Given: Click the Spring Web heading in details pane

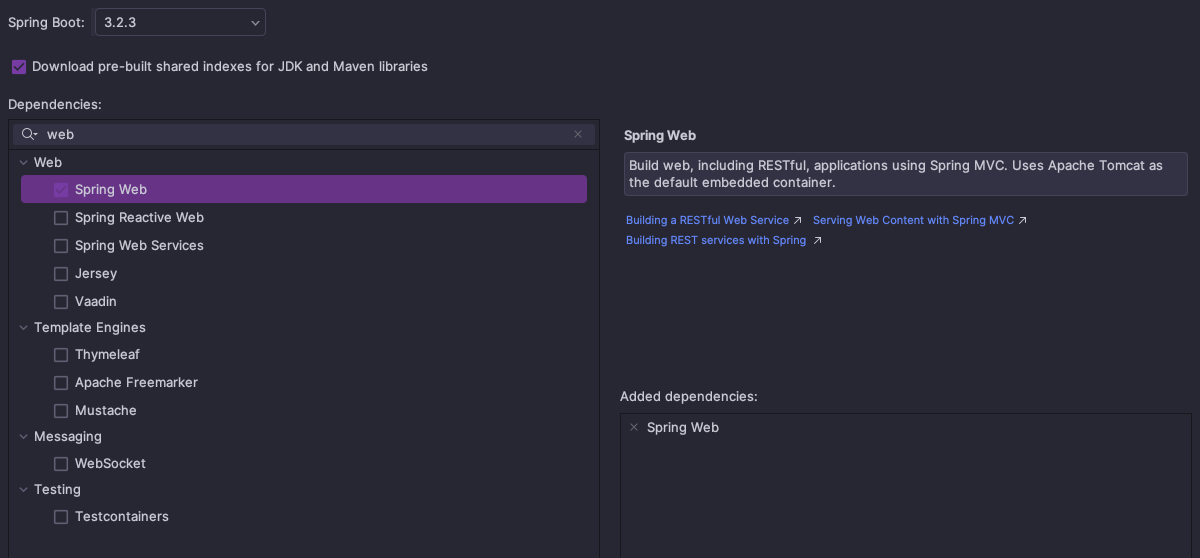Looking at the screenshot, I should pyautogui.click(x=660, y=135).
